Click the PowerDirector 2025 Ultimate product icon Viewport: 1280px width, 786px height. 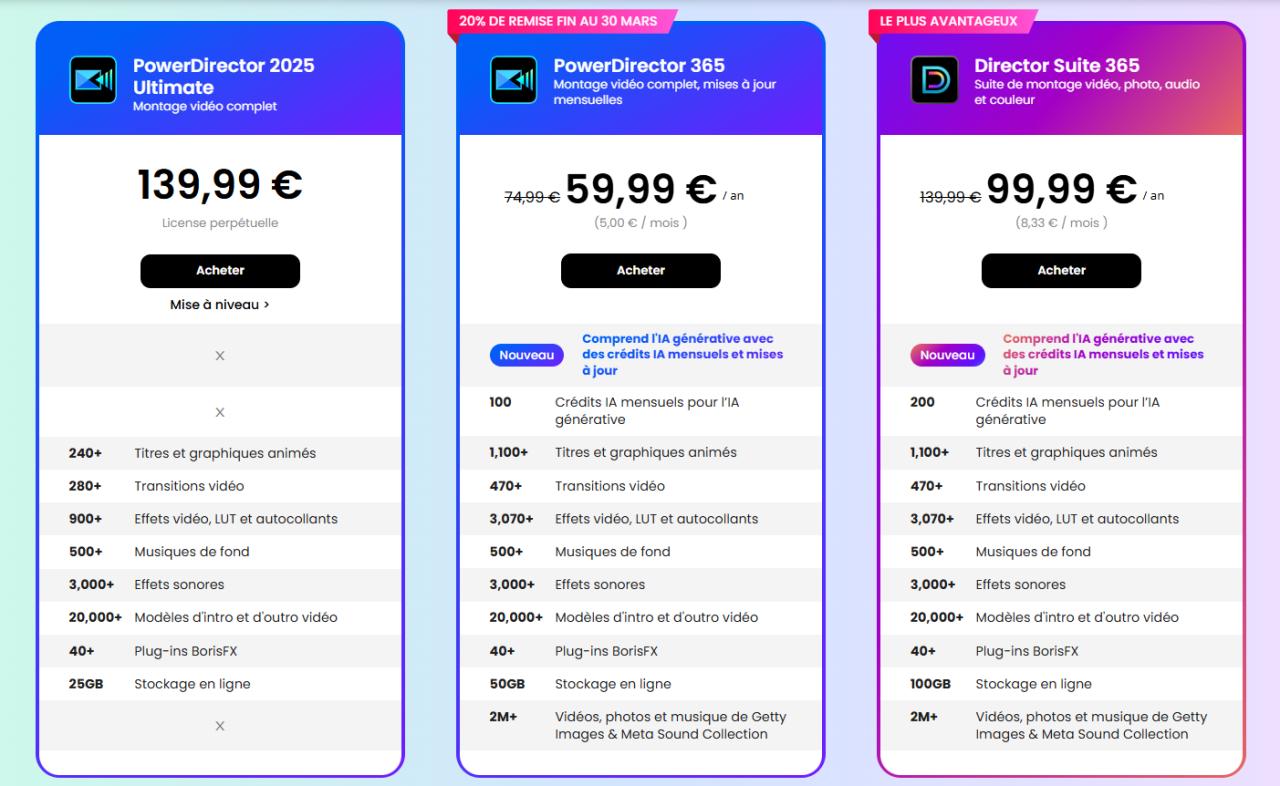point(93,80)
